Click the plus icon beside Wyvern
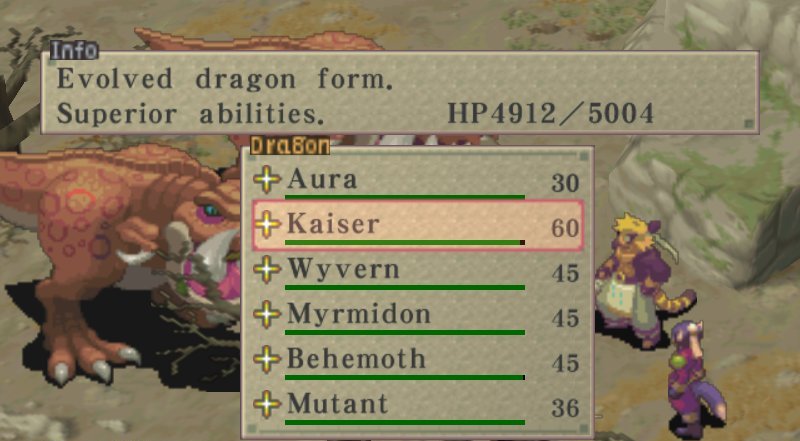Screen dimensions: 800x441 point(267,270)
